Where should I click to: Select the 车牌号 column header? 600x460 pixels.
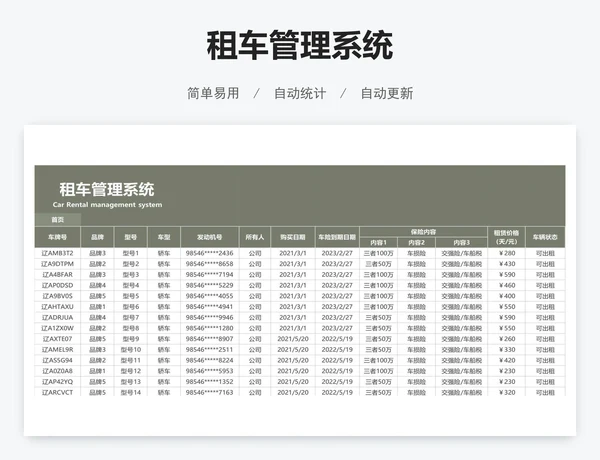coord(57,237)
